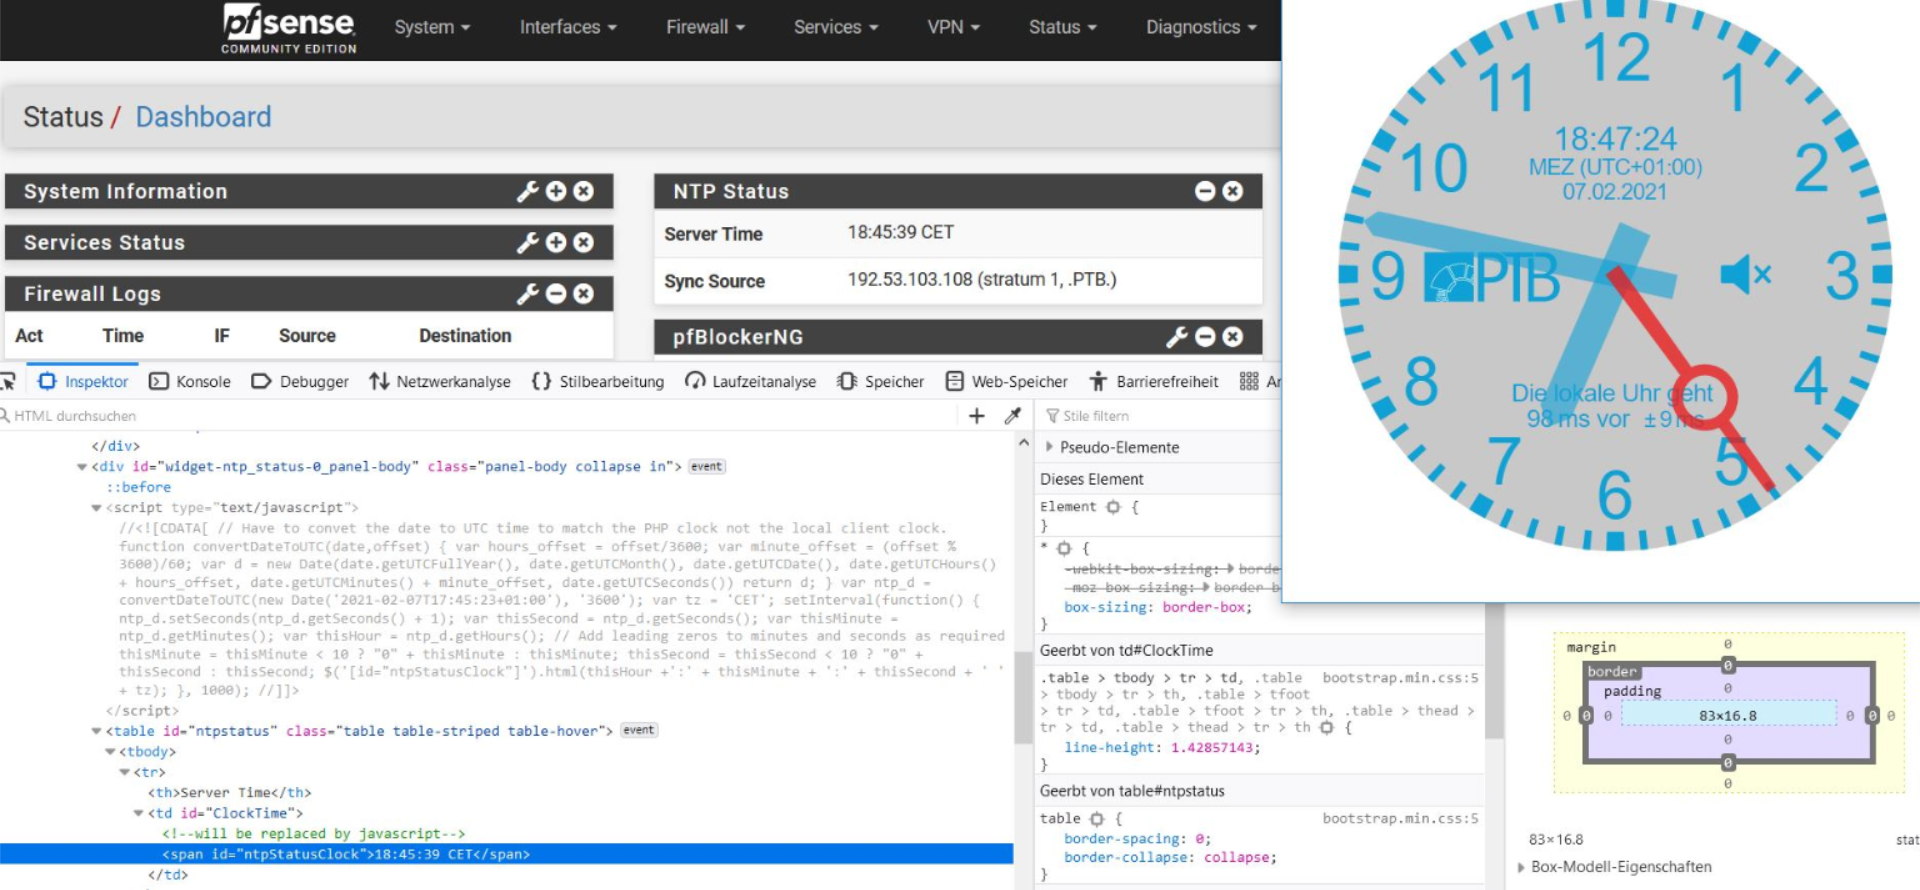Open Firewall Logs widget settings wrench
The width and height of the screenshot is (1920, 890).
(527, 293)
